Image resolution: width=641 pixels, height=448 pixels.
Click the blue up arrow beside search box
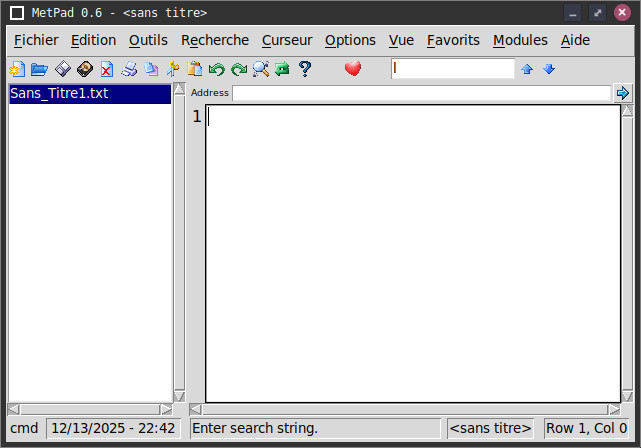click(x=527, y=69)
